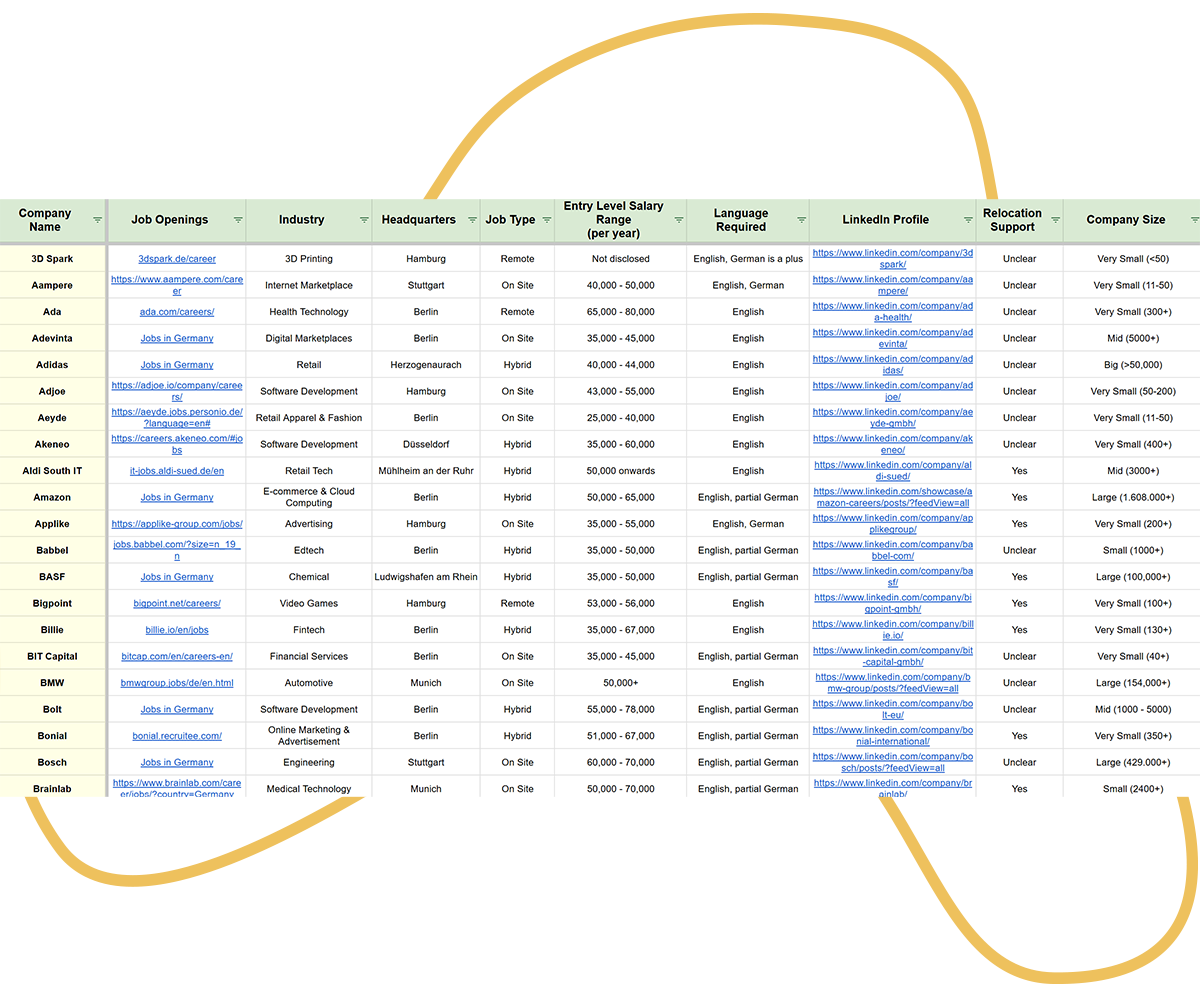
Task: Open Bolt's Jobs in Germany link
Action: click(x=177, y=709)
